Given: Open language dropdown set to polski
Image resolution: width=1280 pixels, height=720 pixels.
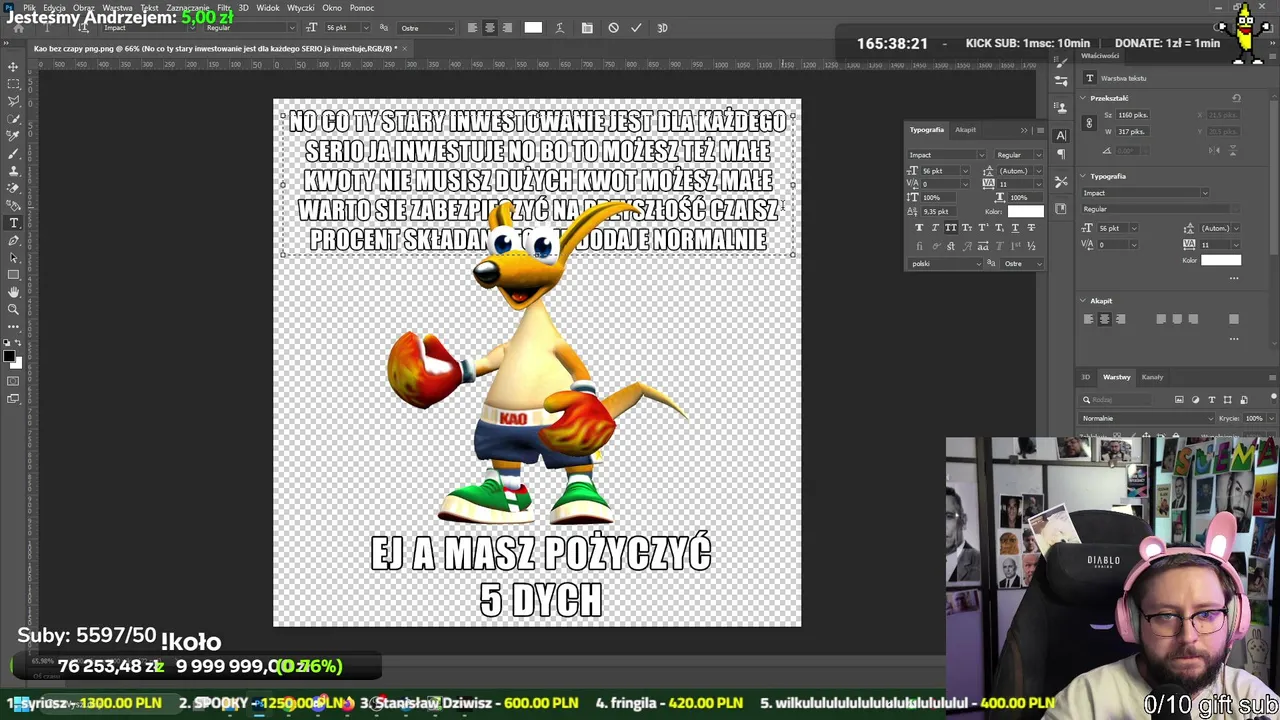Looking at the screenshot, I should pos(946,264).
